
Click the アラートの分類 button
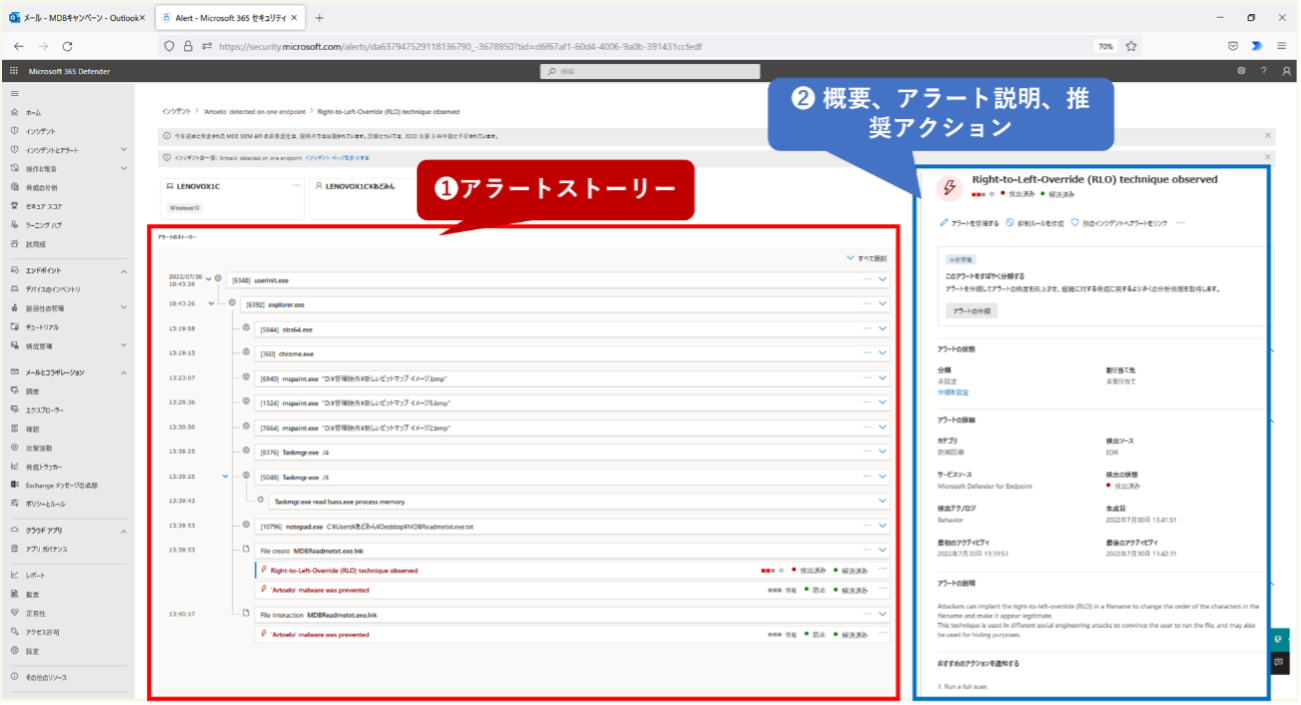971,311
